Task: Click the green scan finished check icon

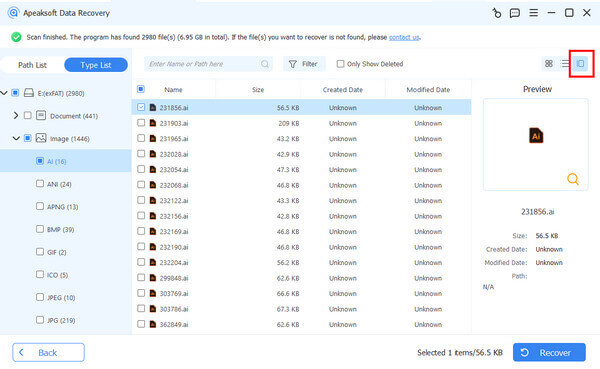Action: (x=16, y=37)
